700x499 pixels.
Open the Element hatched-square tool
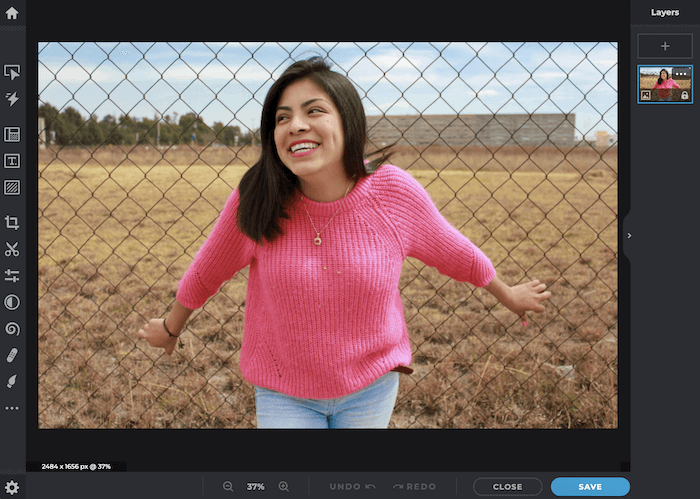pos(12,187)
